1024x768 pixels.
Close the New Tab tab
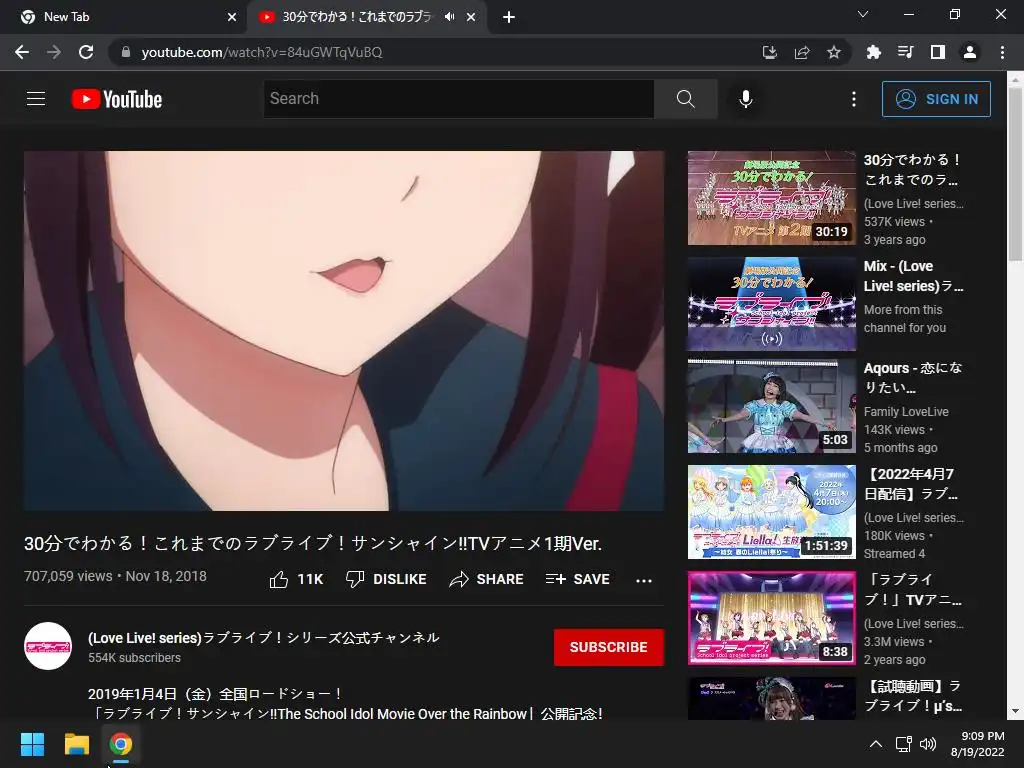tap(231, 17)
